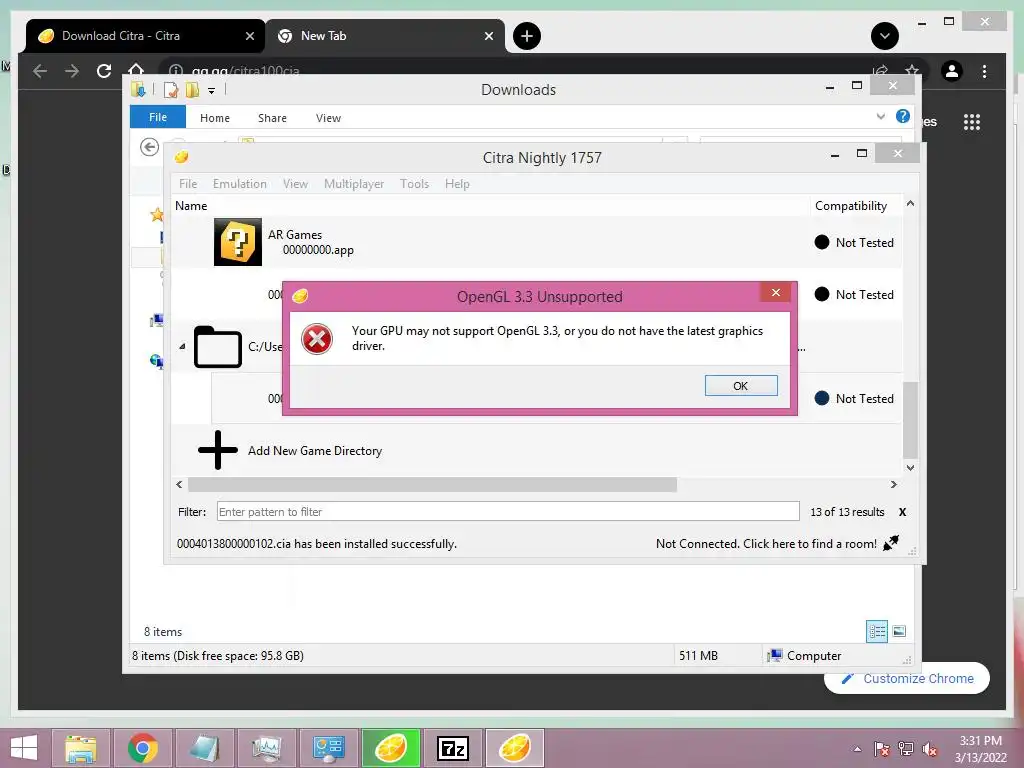Click Not Tested status for AR Games
Image resolution: width=1024 pixels, height=768 pixels.
pos(854,242)
